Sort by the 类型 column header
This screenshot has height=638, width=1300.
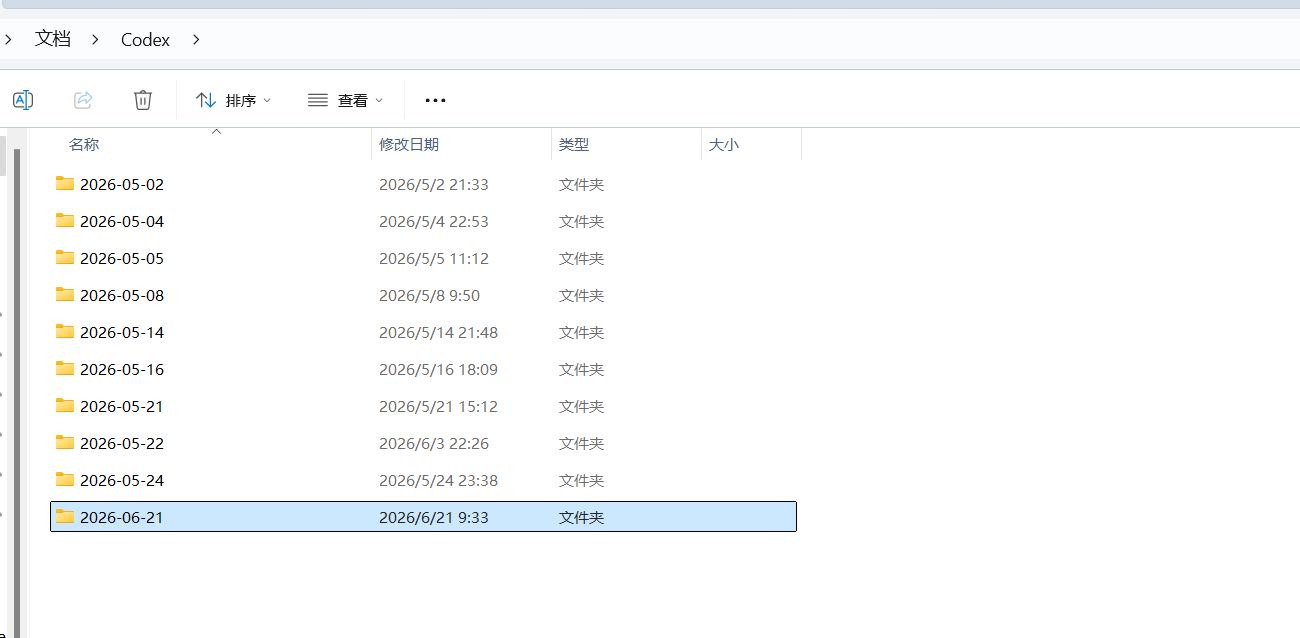[x=574, y=144]
